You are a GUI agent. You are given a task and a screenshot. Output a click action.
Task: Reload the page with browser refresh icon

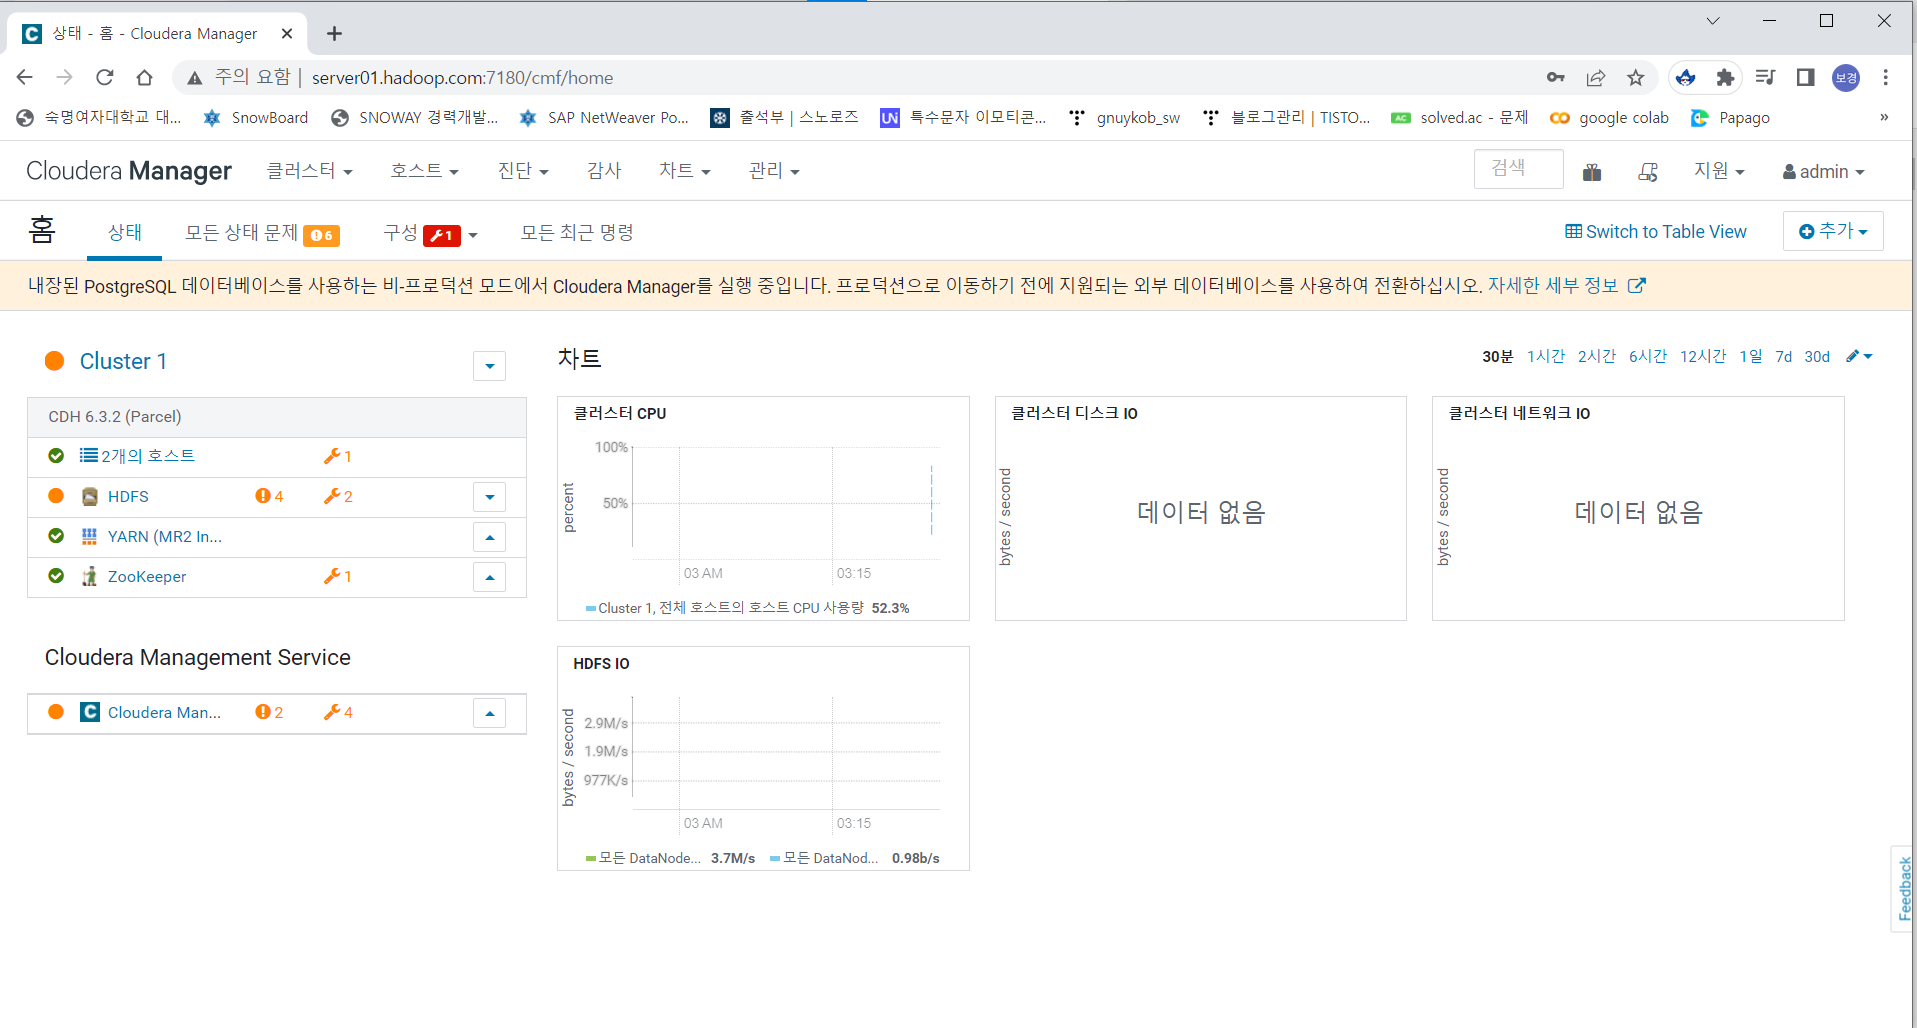pyautogui.click(x=105, y=77)
